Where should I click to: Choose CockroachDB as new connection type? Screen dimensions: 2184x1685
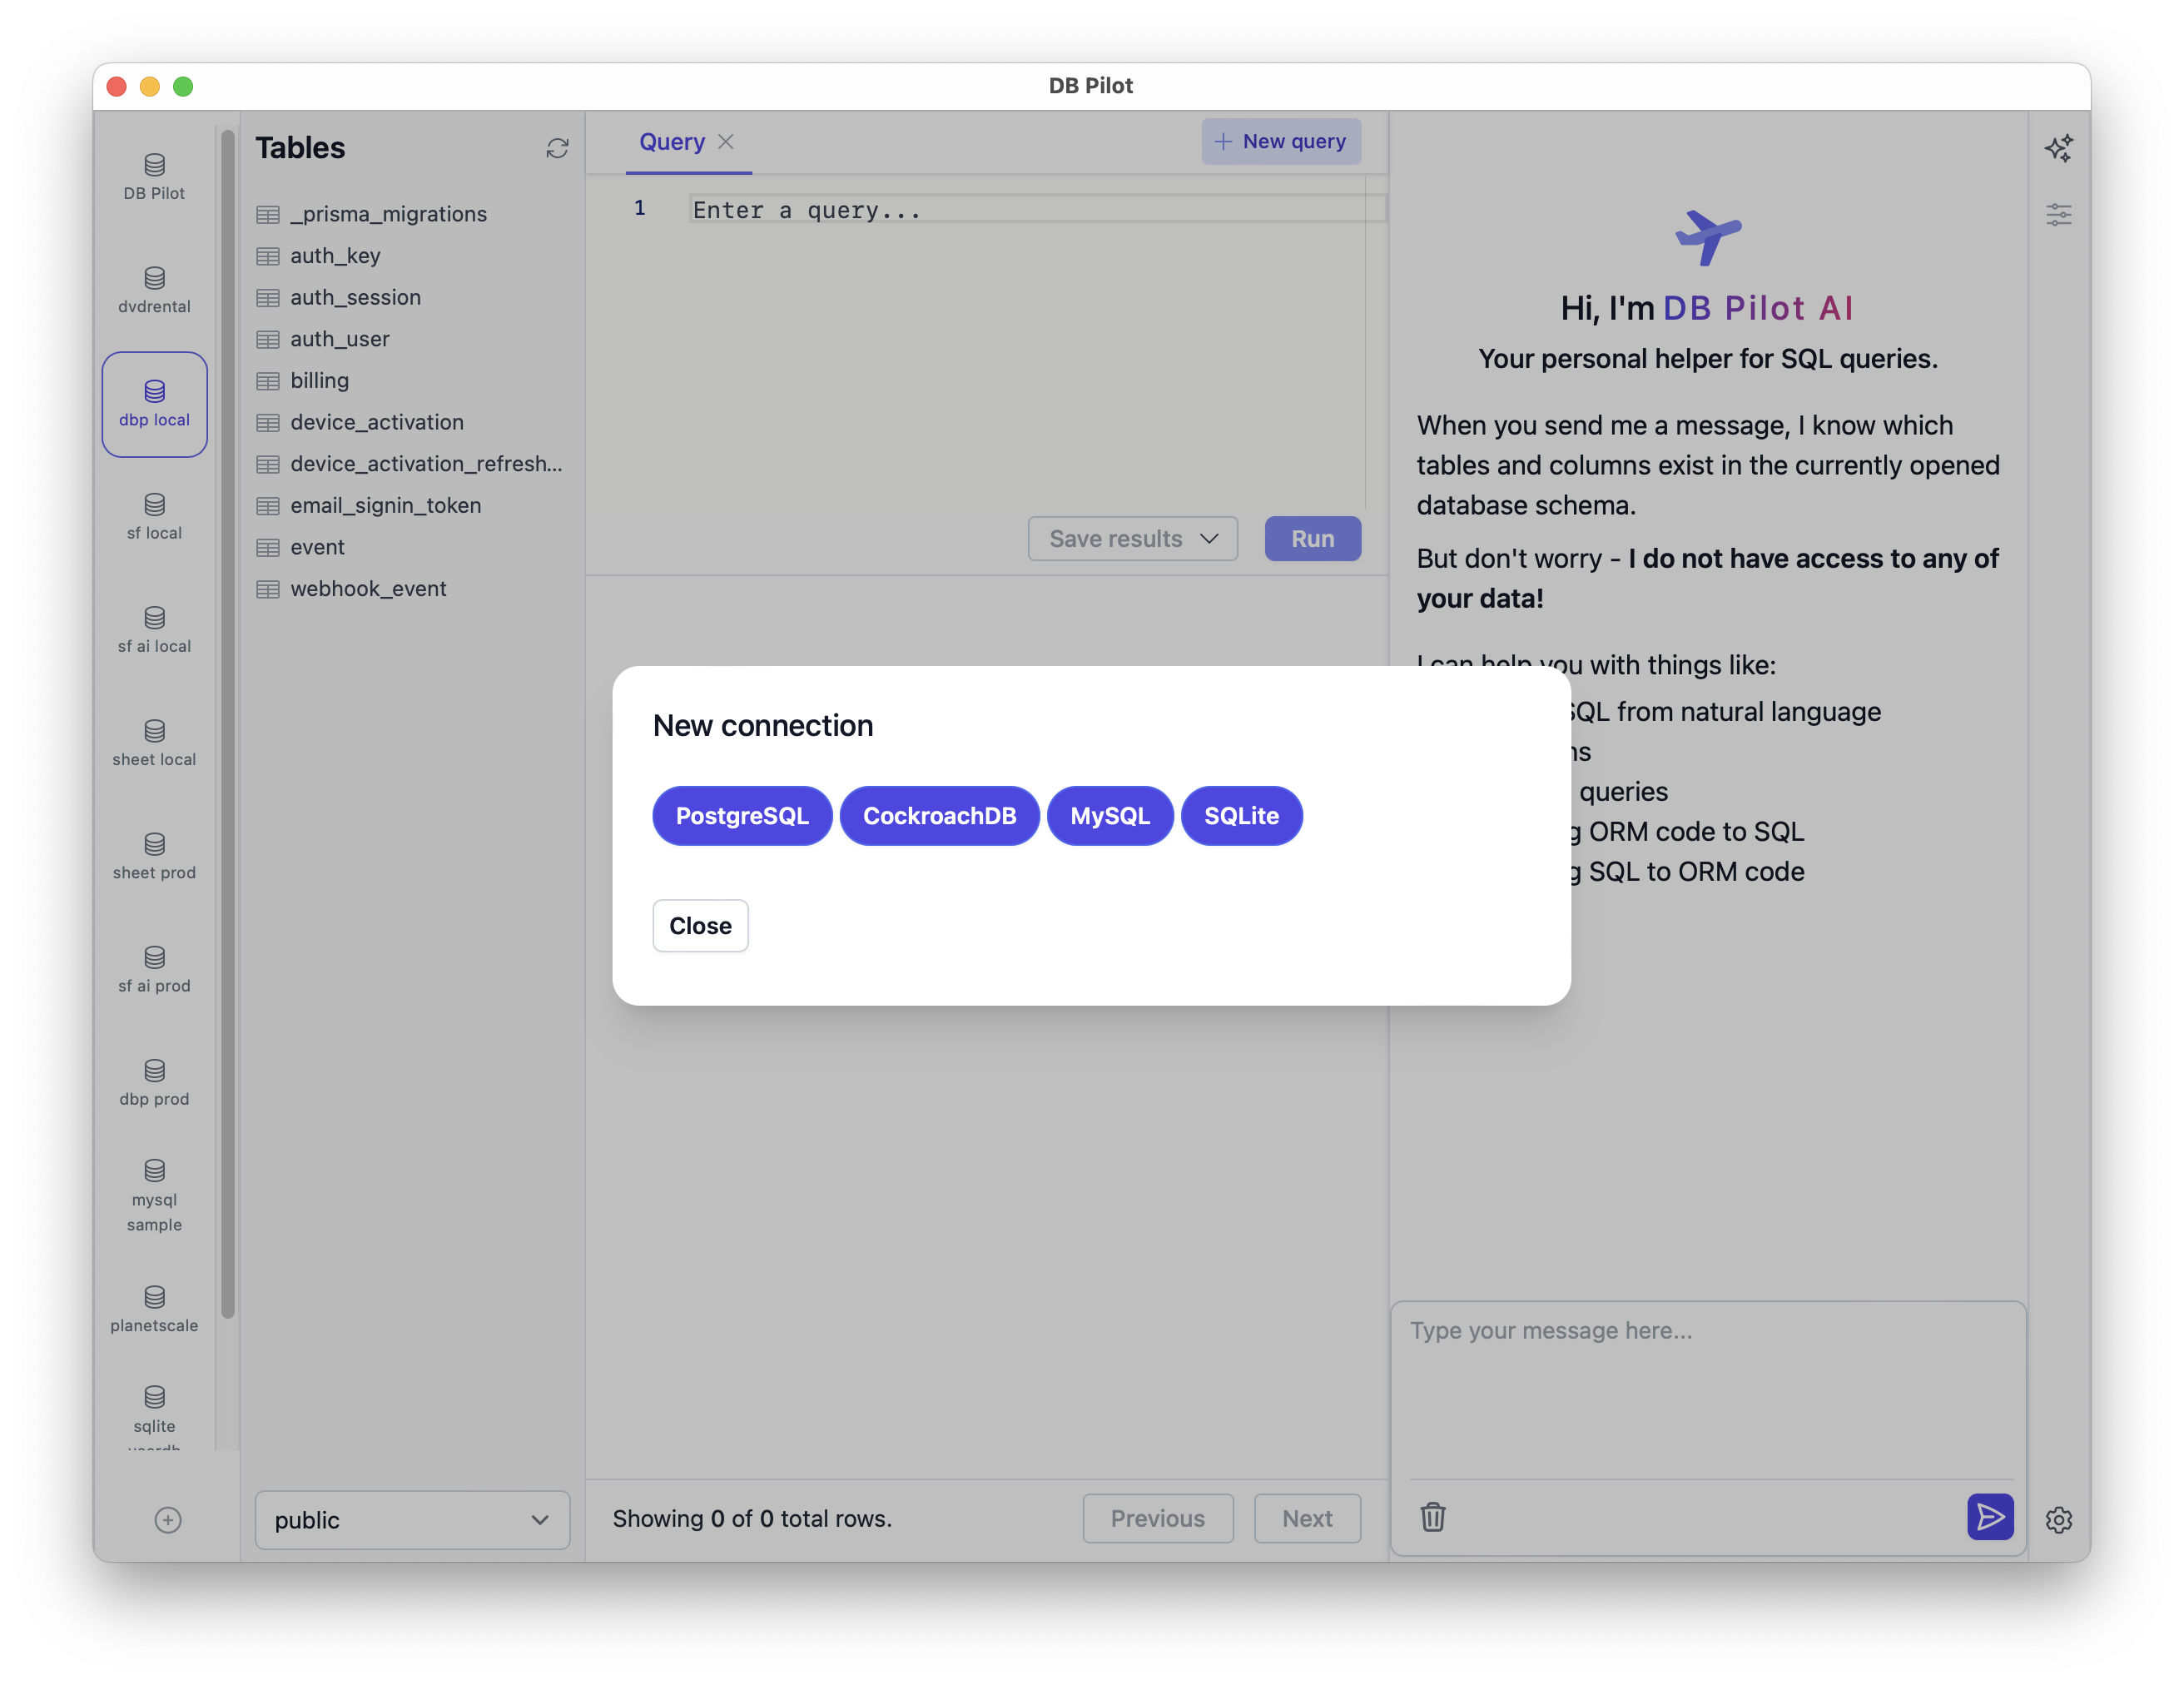pyautogui.click(x=939, y=816)
